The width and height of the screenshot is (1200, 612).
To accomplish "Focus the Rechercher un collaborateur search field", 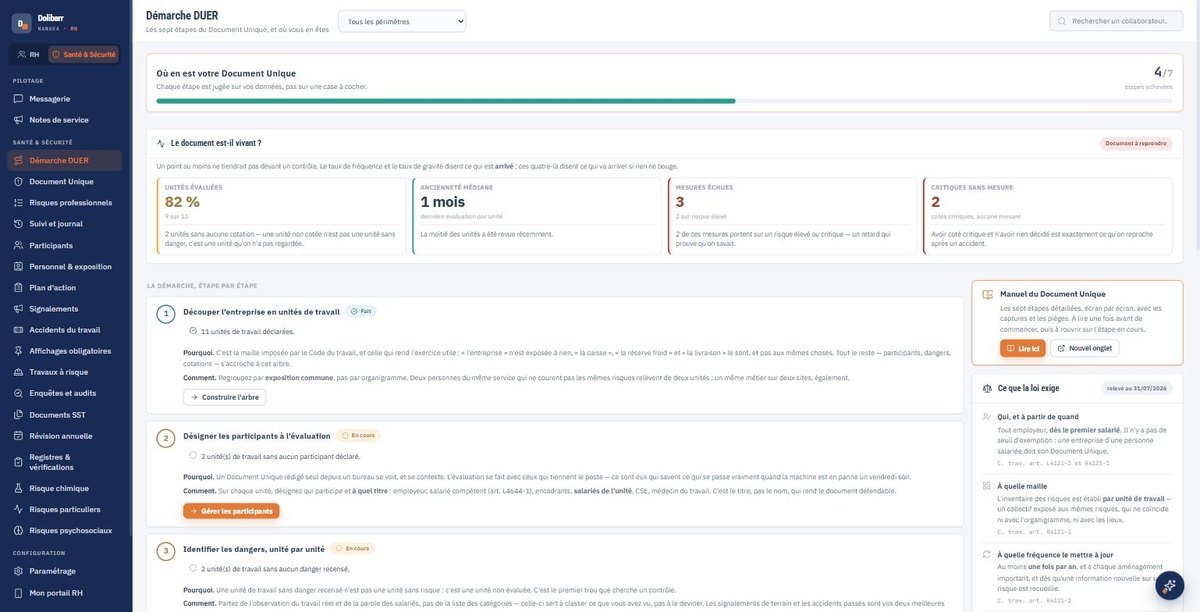I will pyautogui.click(x=1116, y=21).
